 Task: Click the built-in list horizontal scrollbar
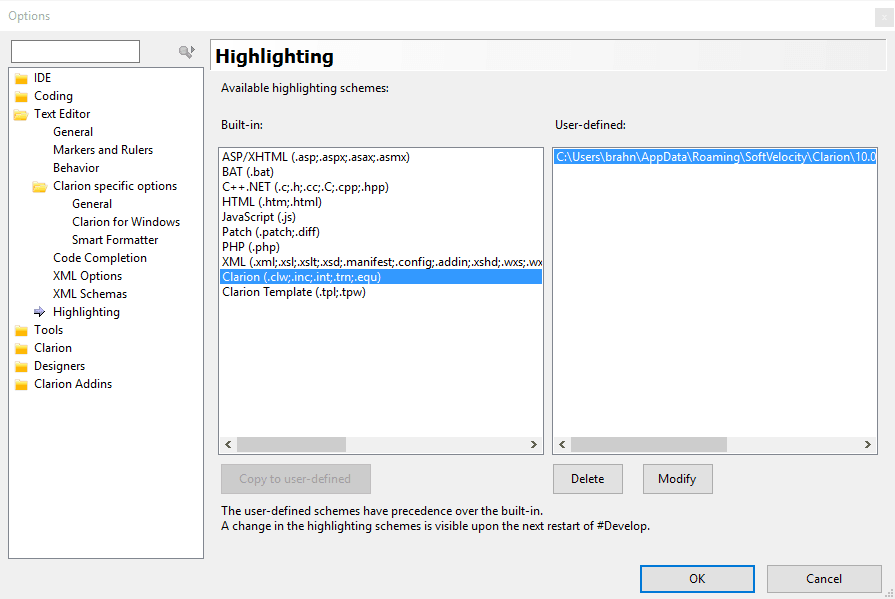(380, 444)
